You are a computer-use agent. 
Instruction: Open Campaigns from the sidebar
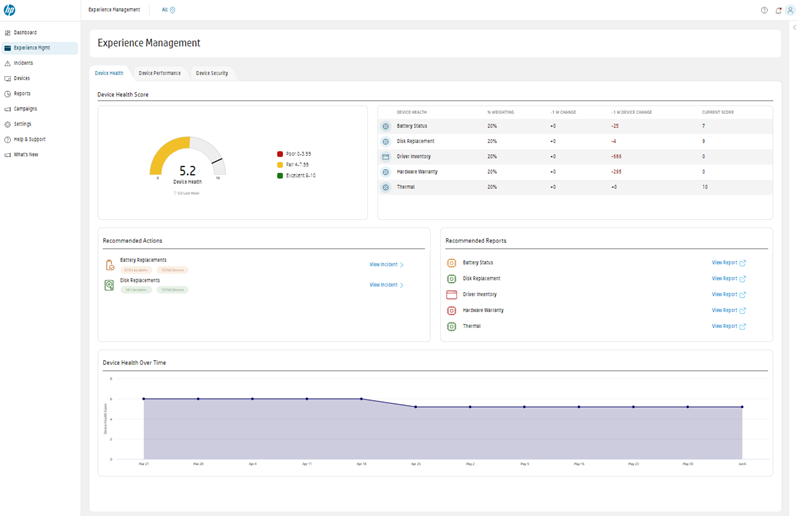(25, 109)
